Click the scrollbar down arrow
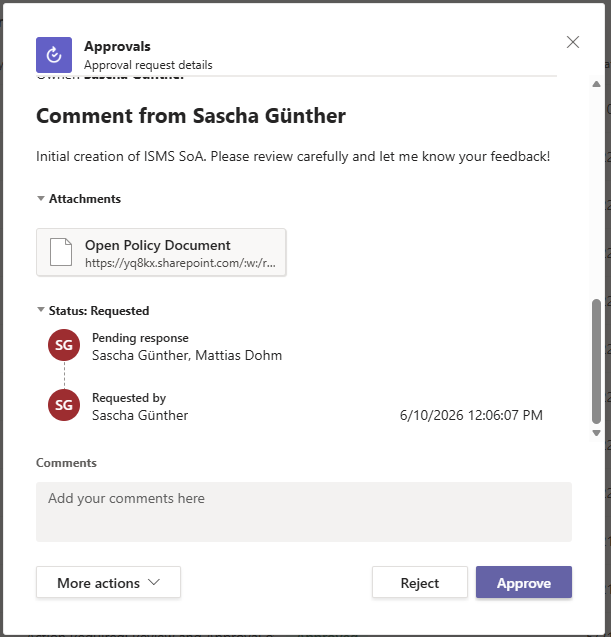Screen dimensions: 611x637 pos(596,433)
